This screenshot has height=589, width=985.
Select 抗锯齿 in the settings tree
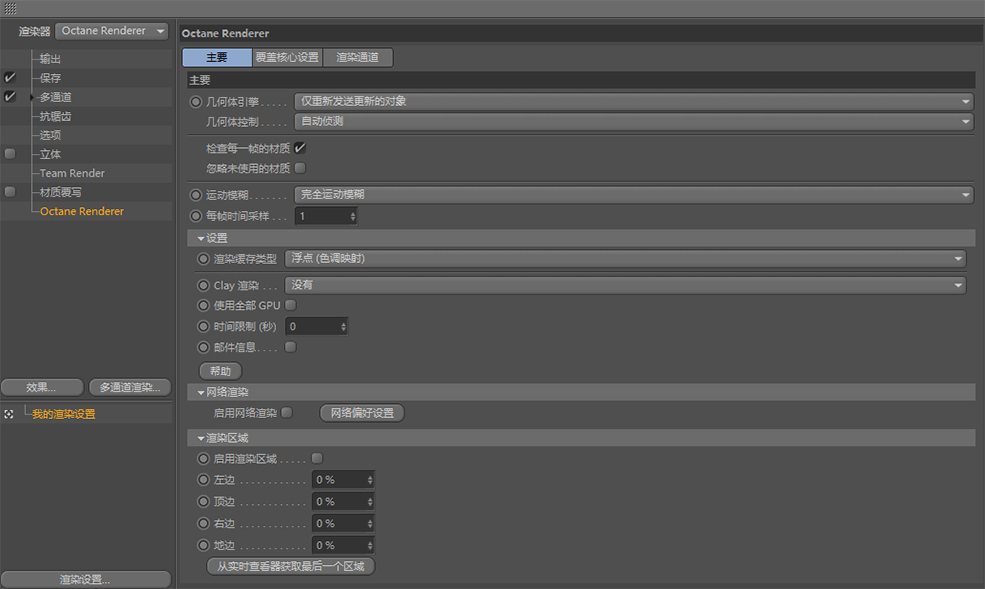pos(55,116)
